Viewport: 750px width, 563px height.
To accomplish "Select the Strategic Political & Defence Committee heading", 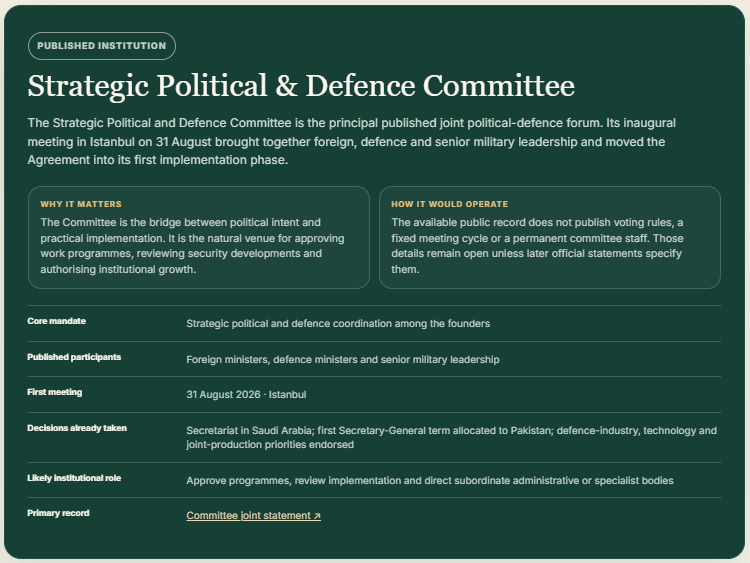I will (301, 86).
